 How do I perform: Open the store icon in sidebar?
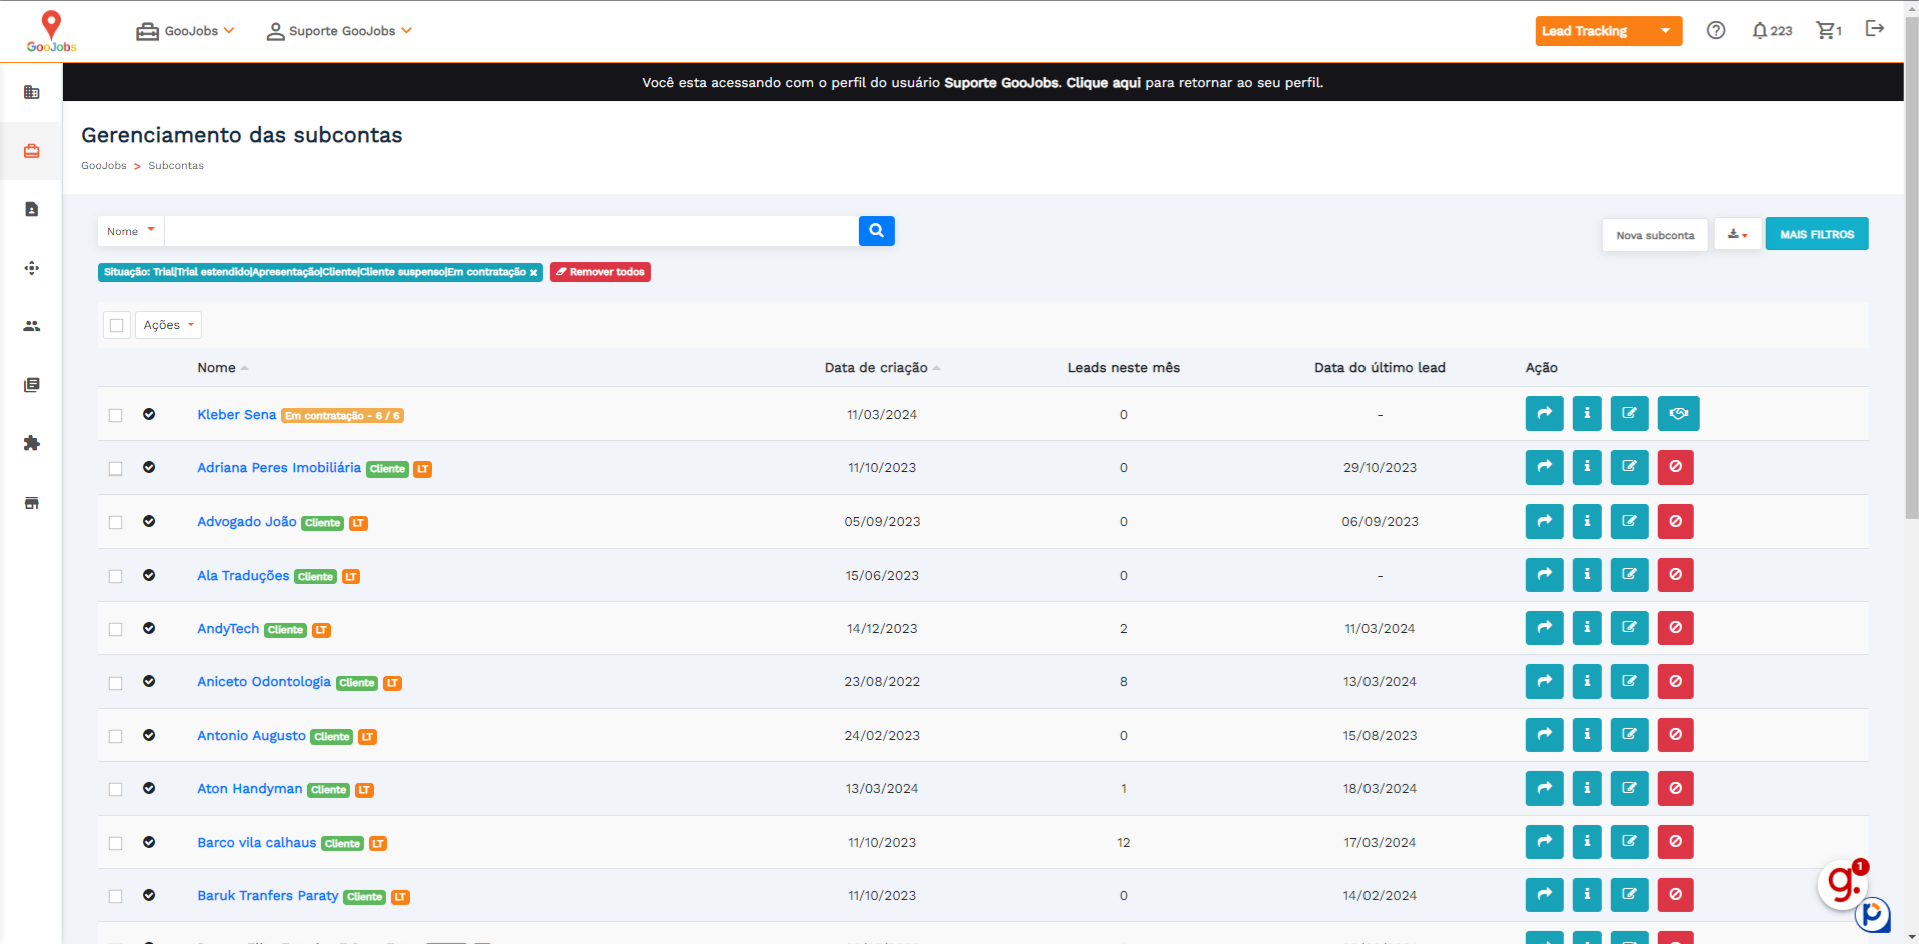(x=32, y=502)
